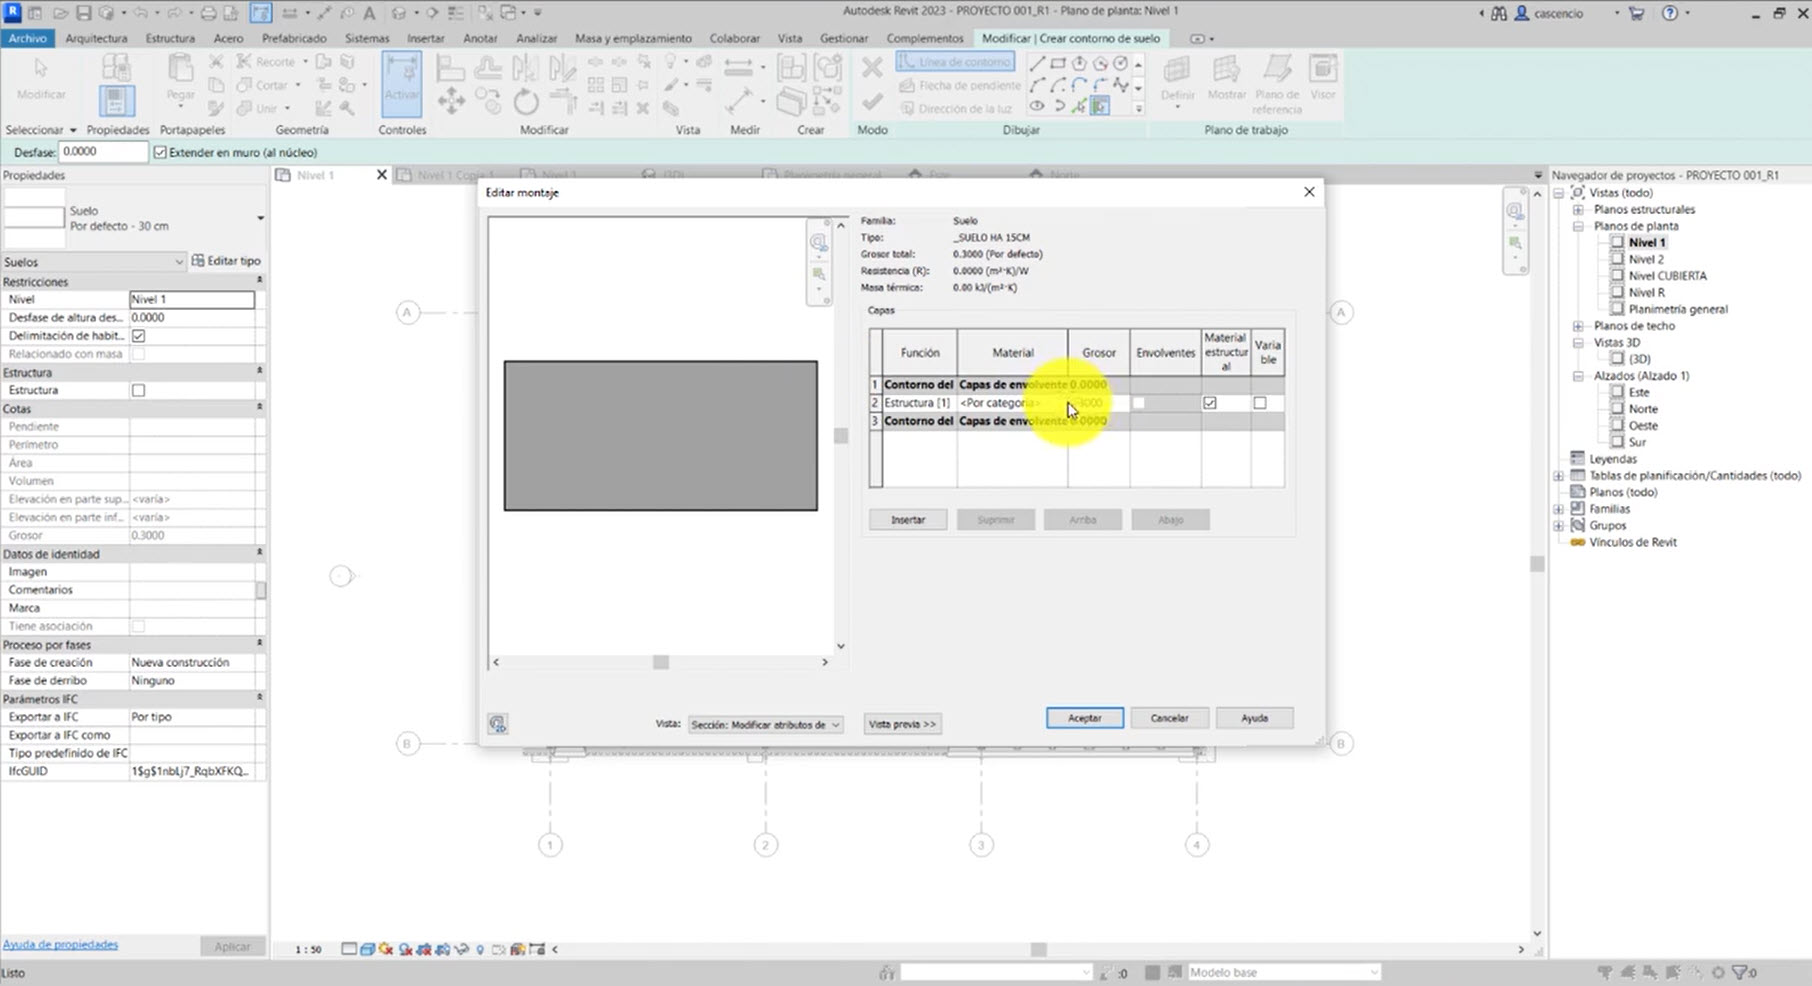Click the Move tool in Modificar panel
Image resolution: width=1812 pixels, height=986 pixels.
[x=451, y=101]
